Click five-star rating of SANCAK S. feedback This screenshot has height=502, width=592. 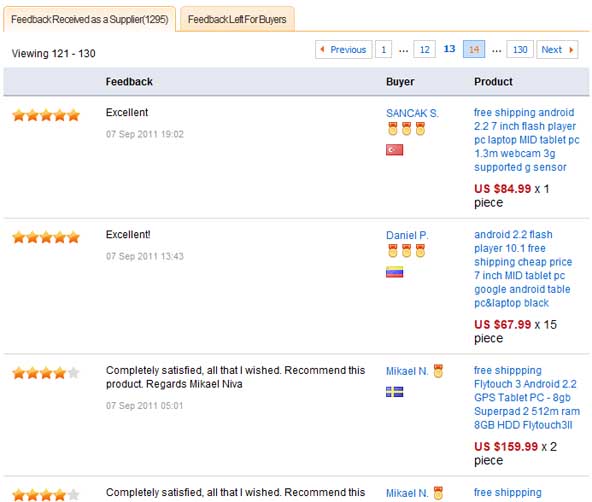(x=46, y=115)
